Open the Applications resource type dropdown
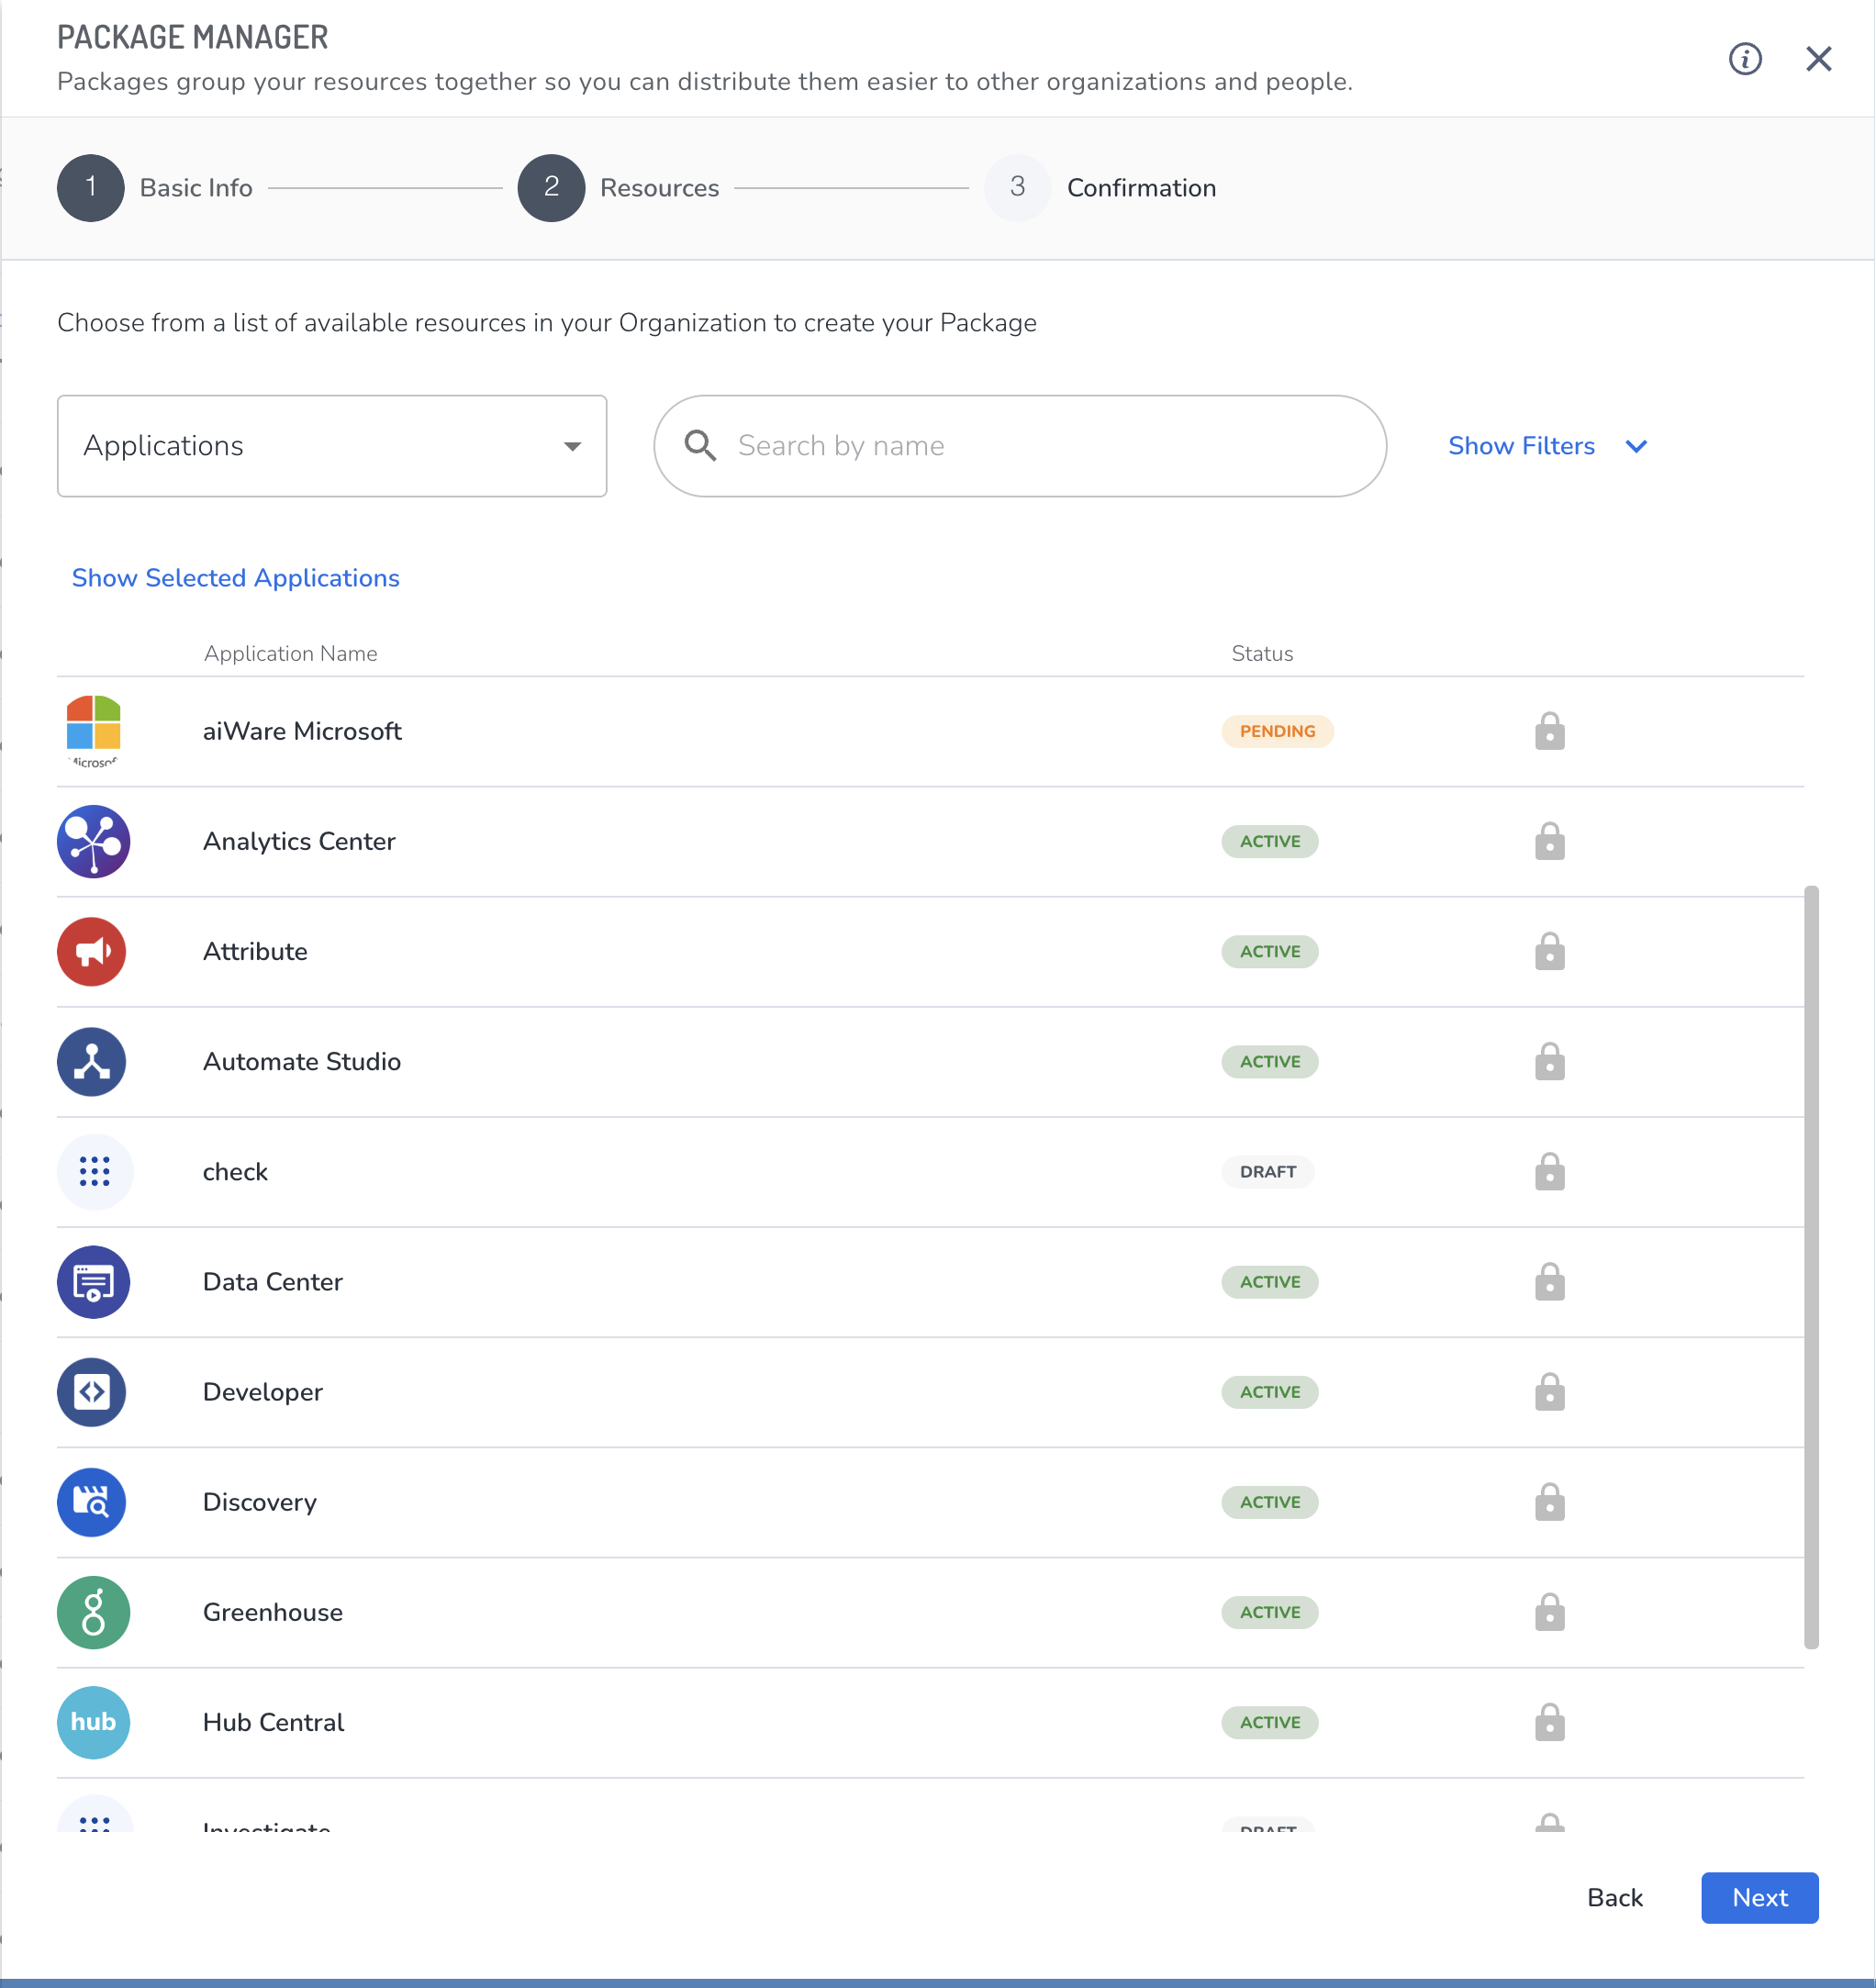Viewport: 1876px width, 1988px height. (x=332, y=446)
